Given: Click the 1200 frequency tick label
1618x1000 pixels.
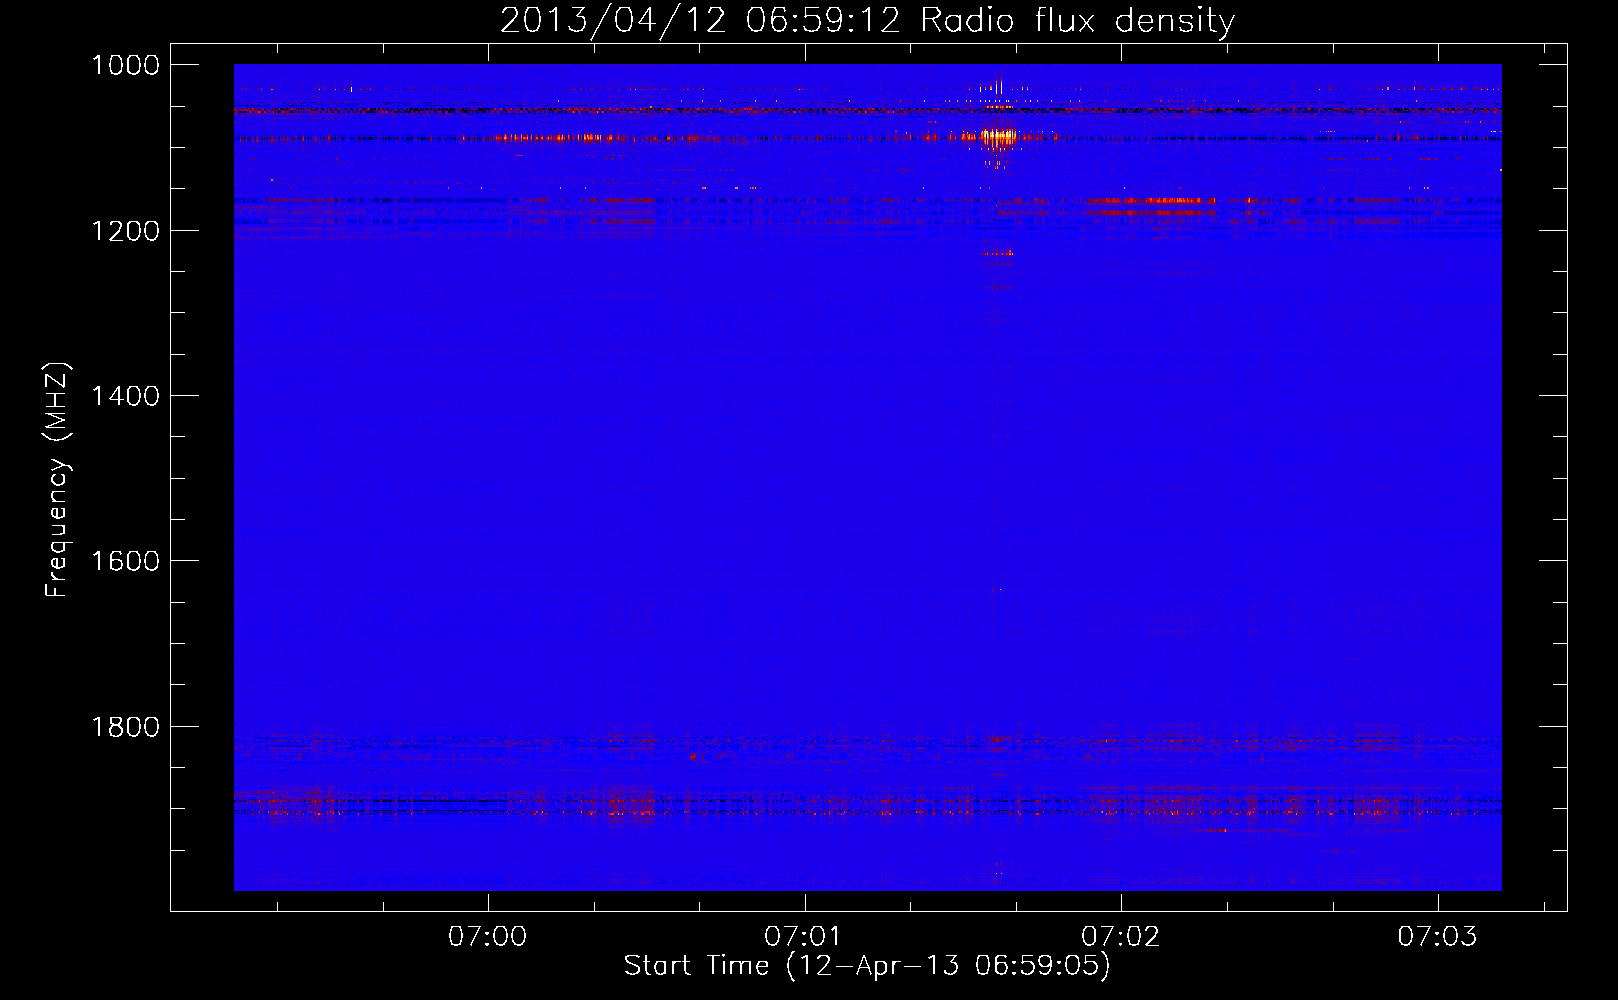Looking at the screenshot, I should pyautogui.click(x=125, y=231).
